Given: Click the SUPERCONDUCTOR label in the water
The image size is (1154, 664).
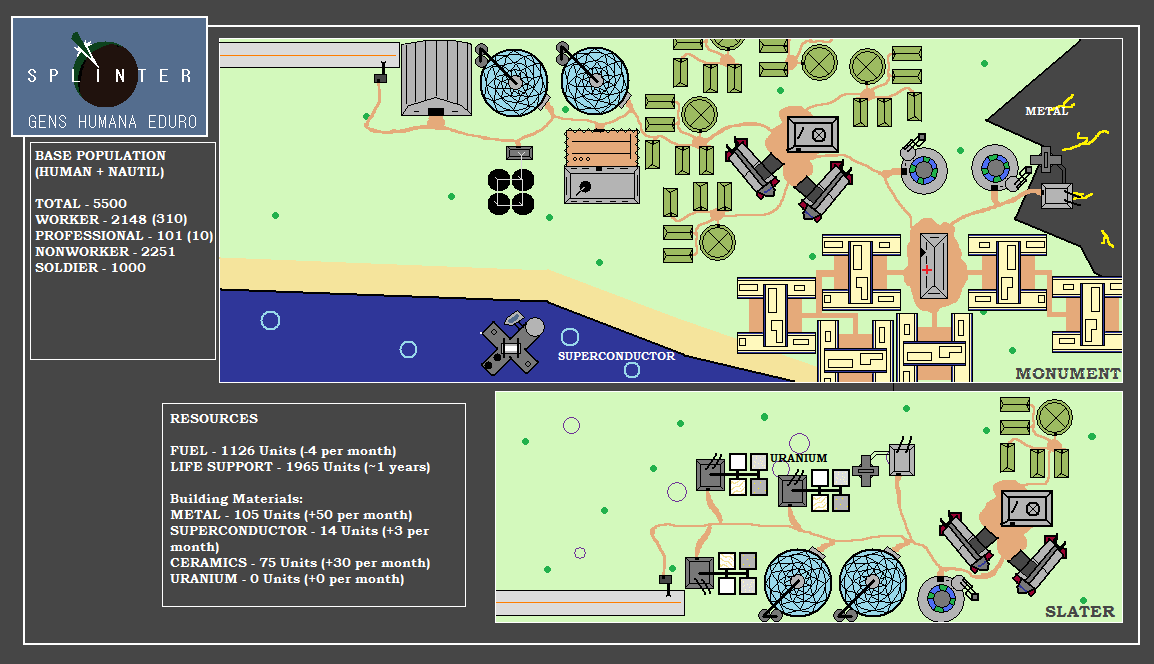Looking at the screenshot, I should (x=616, y=356).
